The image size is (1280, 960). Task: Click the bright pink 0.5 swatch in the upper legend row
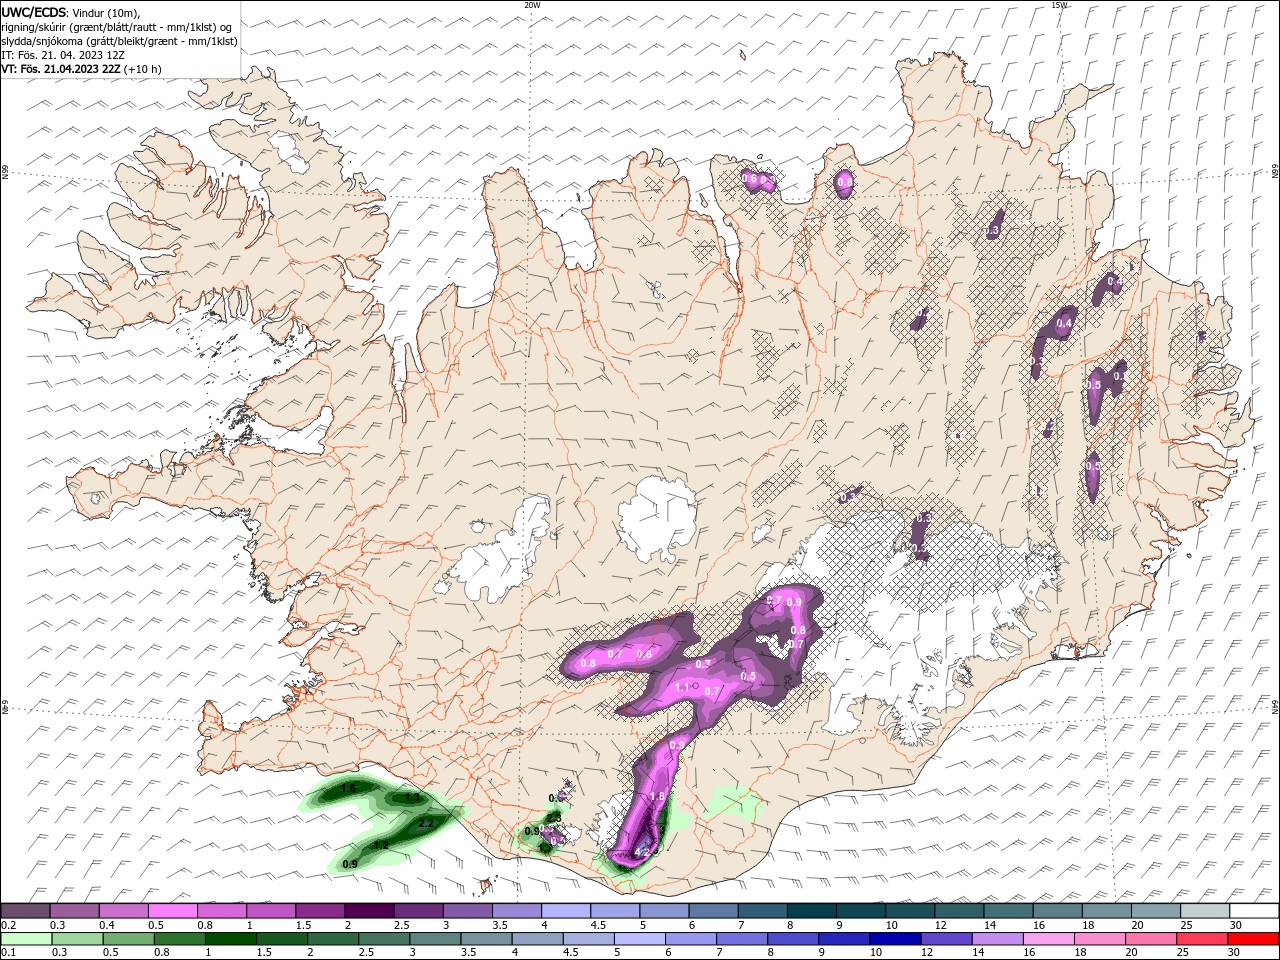tap(172, 911)
